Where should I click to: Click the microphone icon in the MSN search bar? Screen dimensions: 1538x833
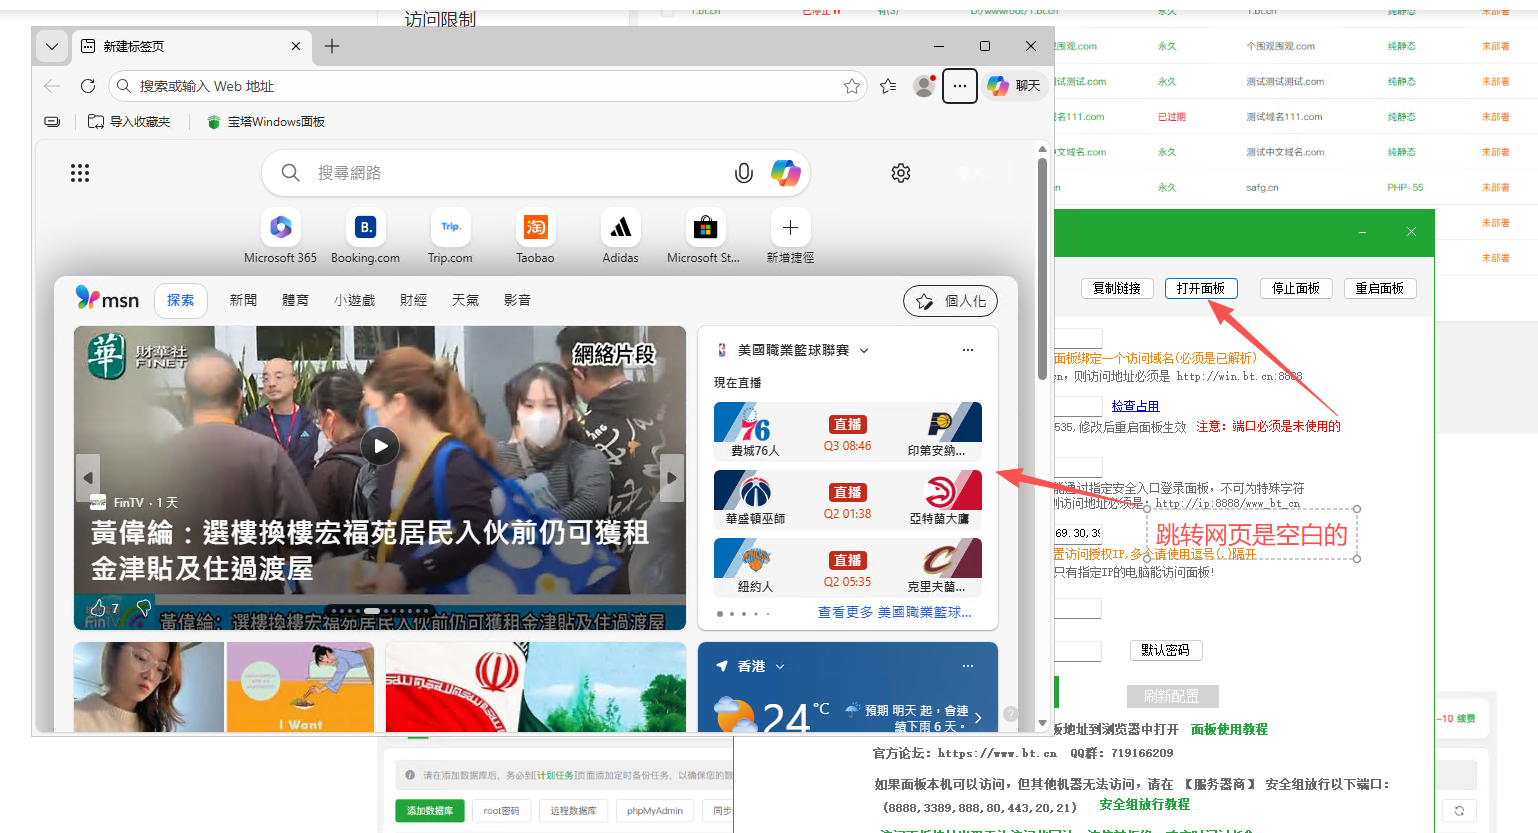tap(743, 173)
